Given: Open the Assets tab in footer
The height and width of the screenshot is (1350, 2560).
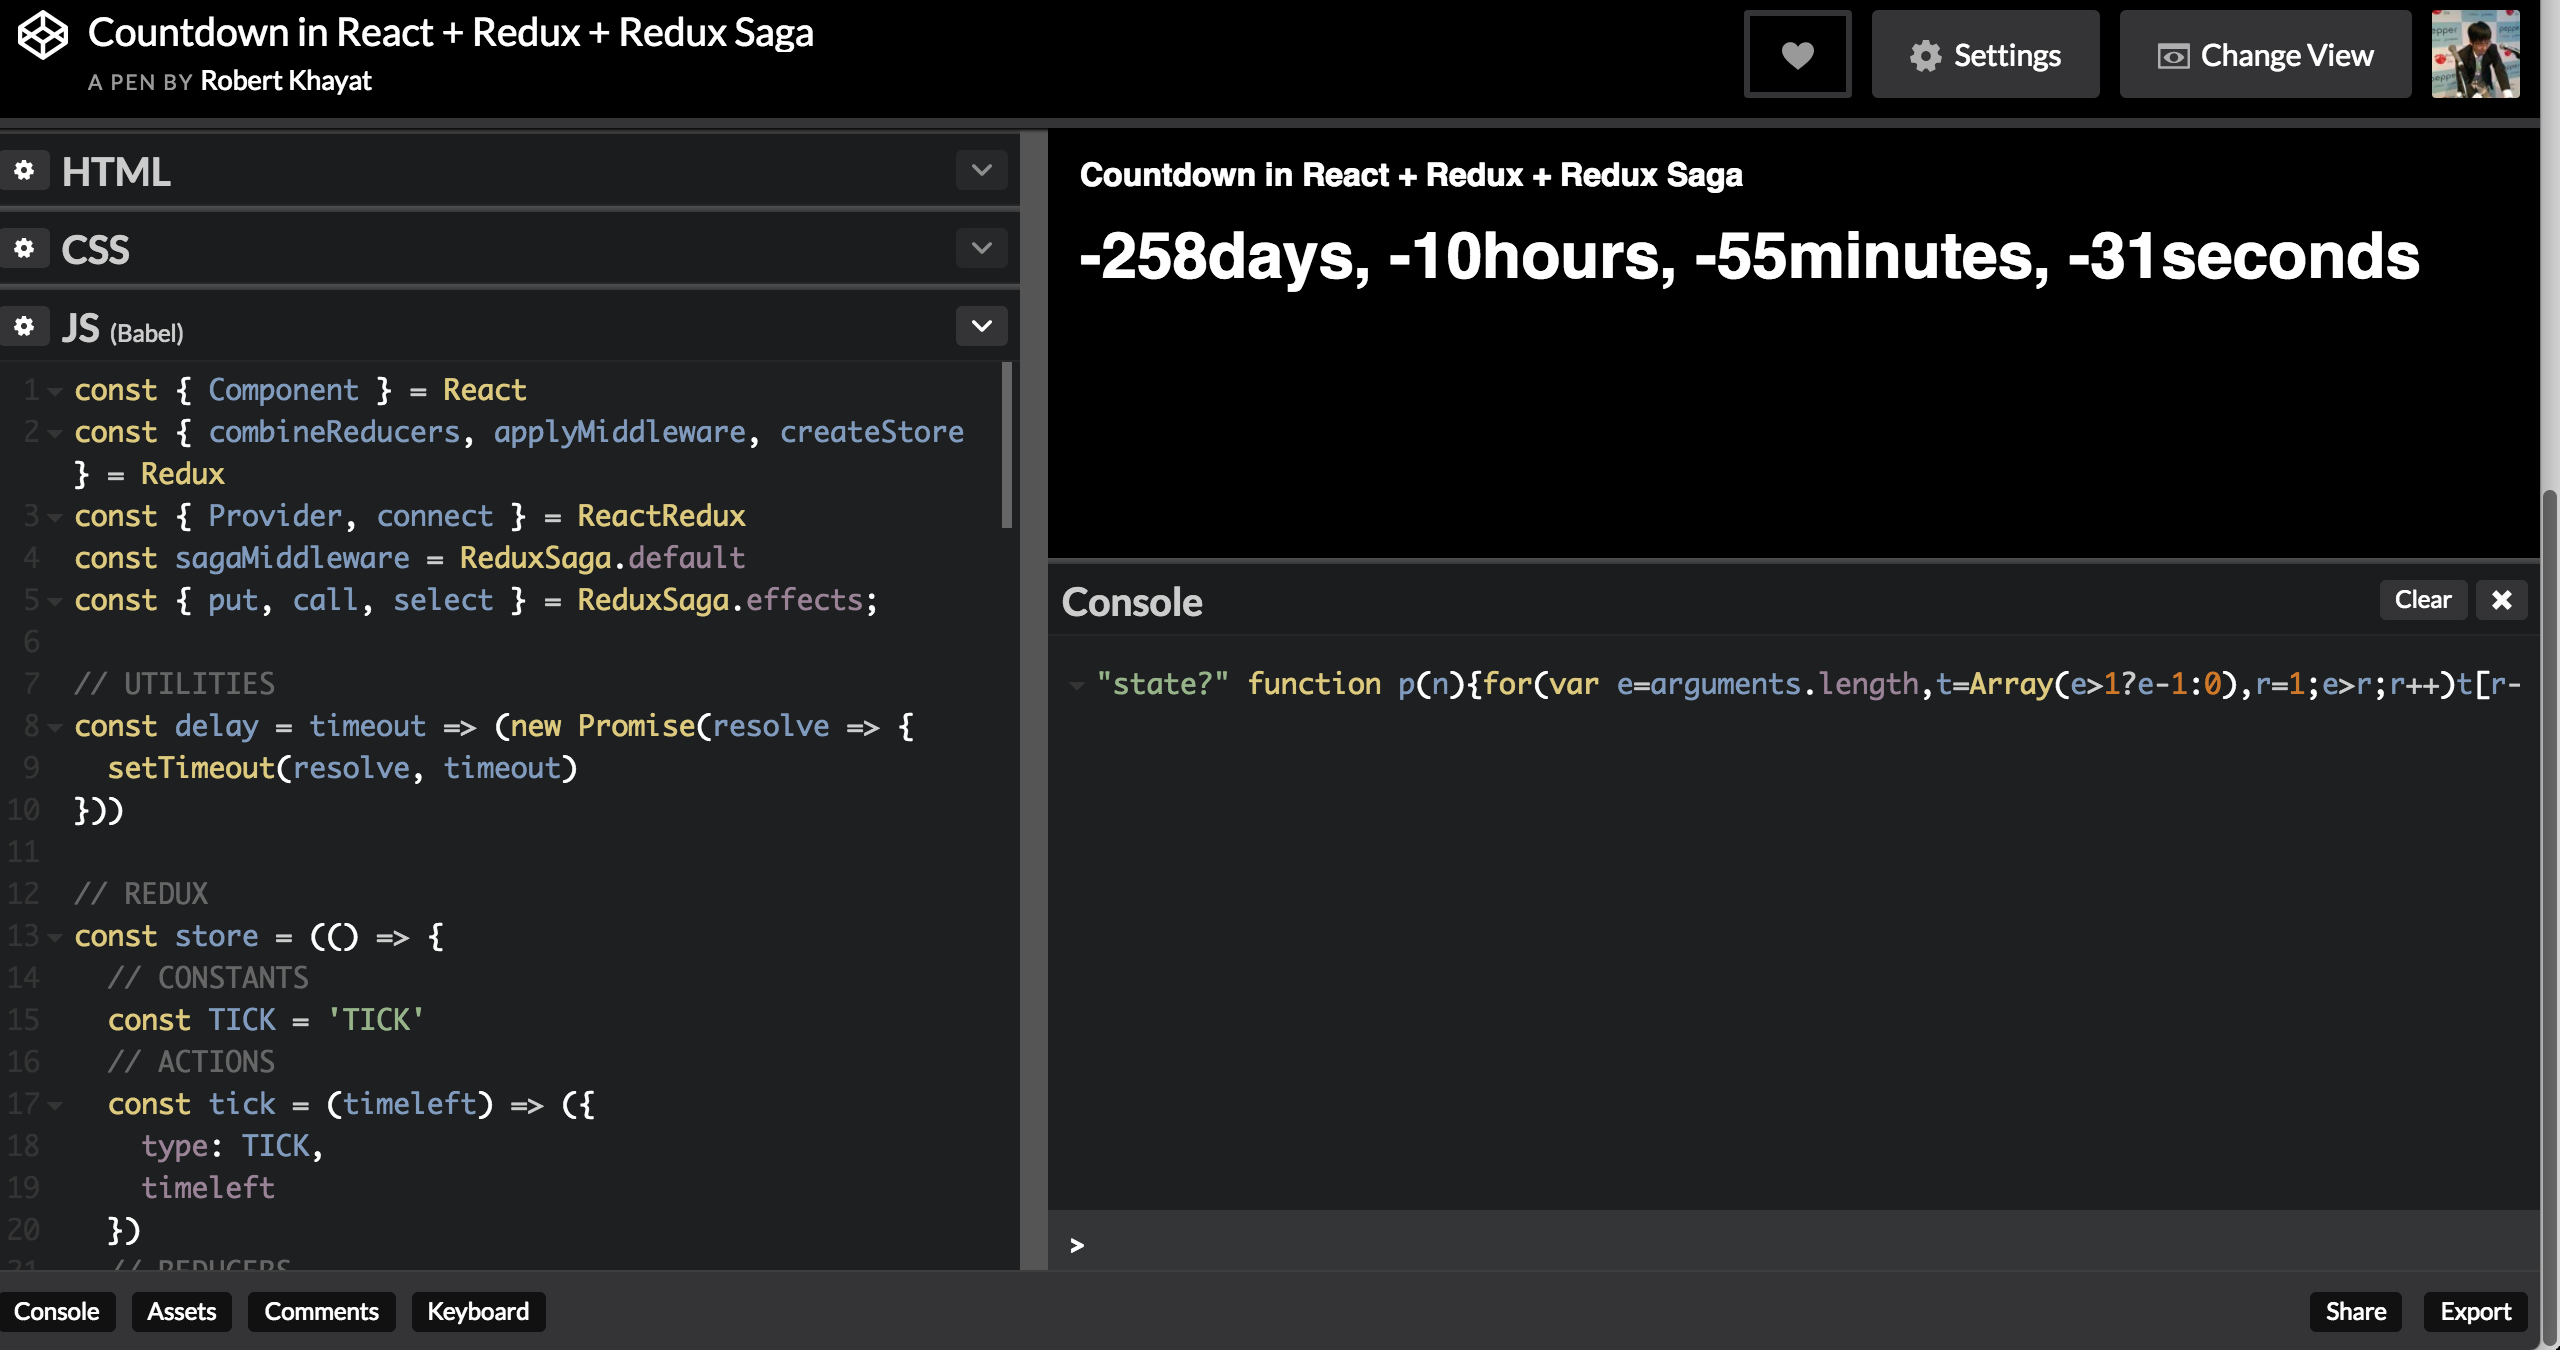Looking at the screenshot, I should (181, 1311).
